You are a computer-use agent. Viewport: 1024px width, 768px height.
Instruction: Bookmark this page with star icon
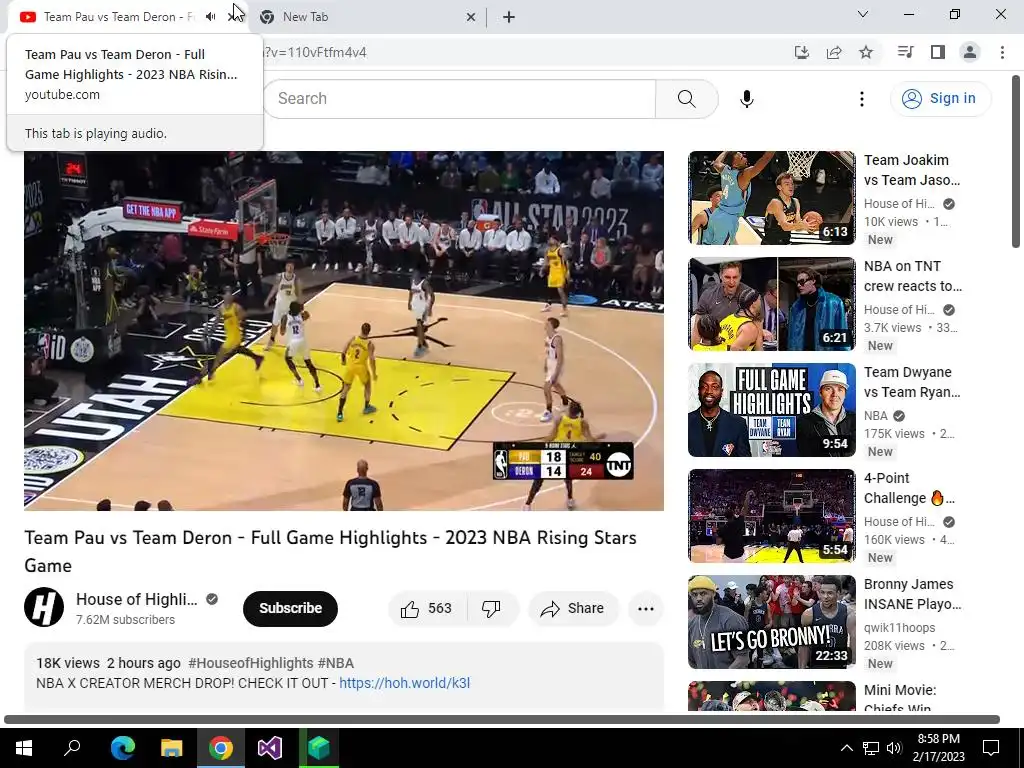click(866, 52)
